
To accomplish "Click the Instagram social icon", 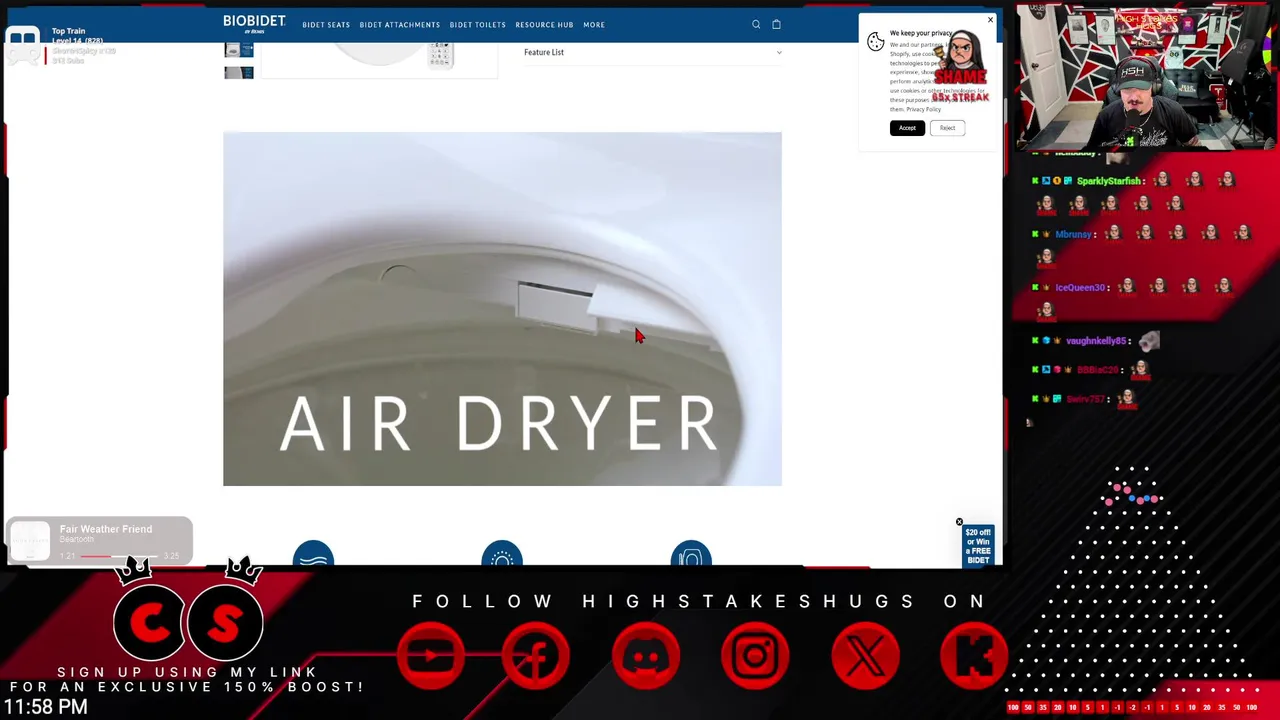I will [x=755, y=656].
